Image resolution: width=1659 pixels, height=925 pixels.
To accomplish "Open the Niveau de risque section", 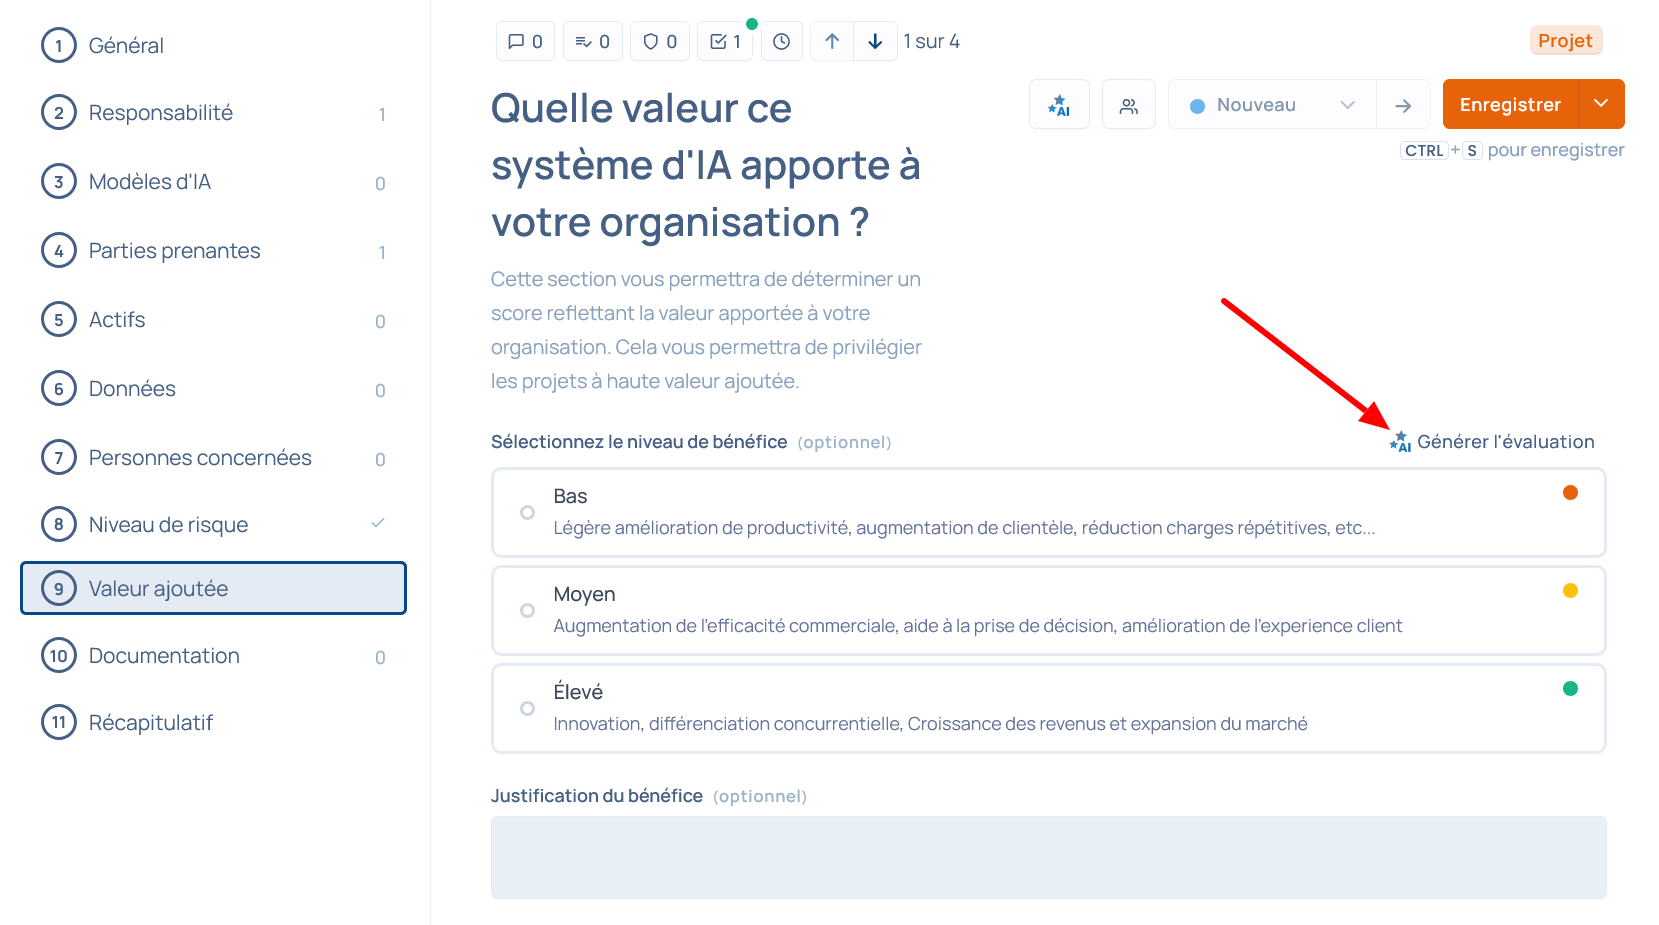I will tap(168, 525).
